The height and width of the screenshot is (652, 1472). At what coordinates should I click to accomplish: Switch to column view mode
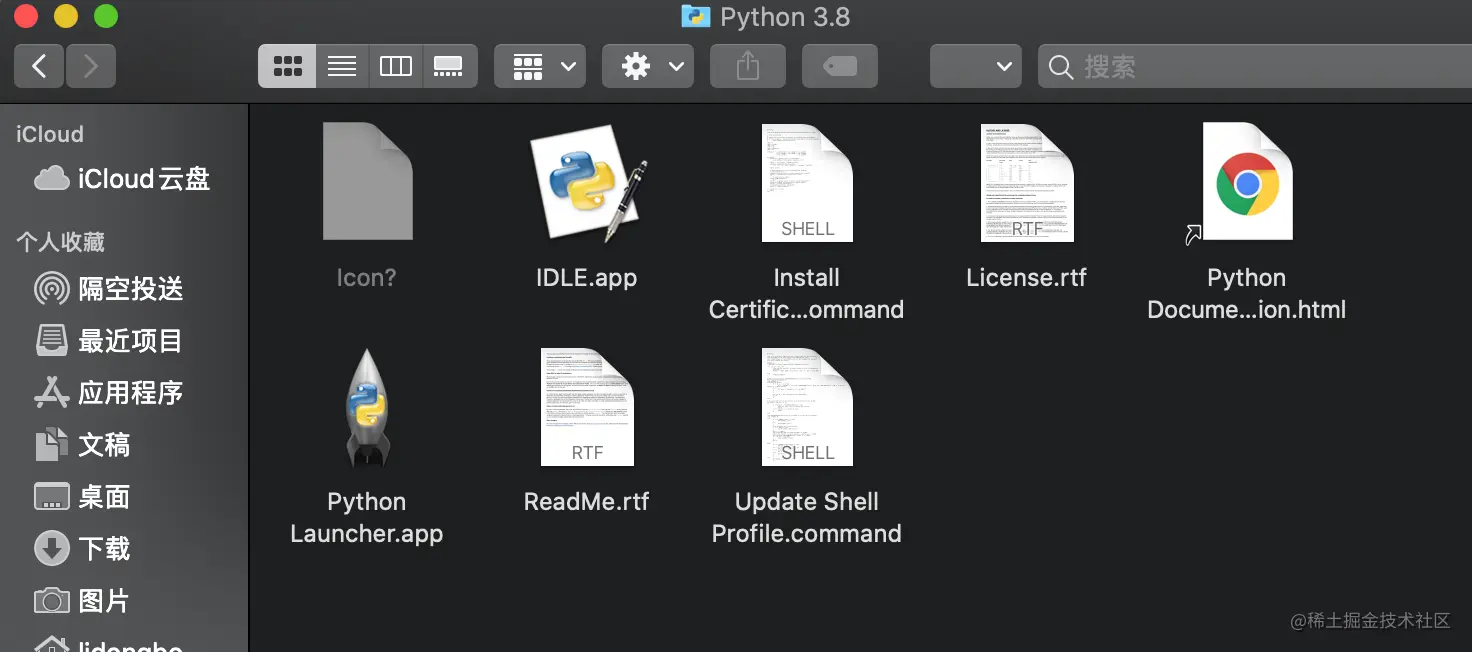(x=396, y=66)
